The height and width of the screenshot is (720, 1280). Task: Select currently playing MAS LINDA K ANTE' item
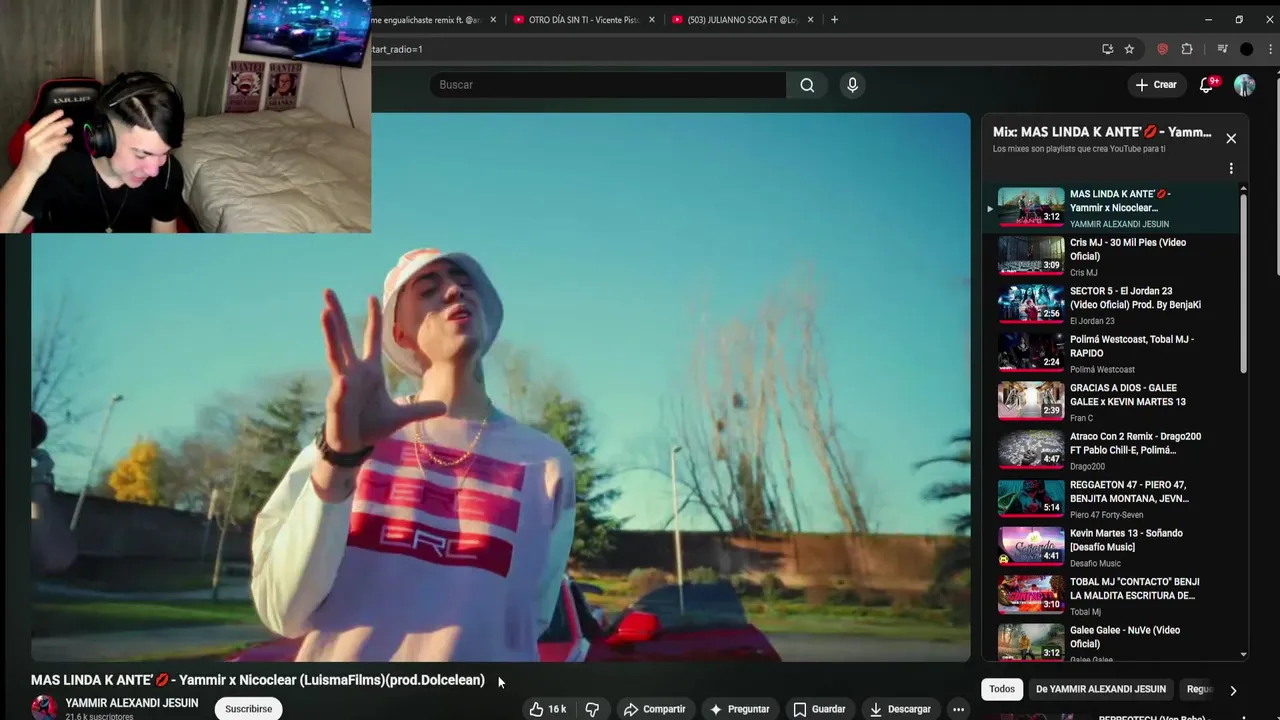coord(1110,208)
